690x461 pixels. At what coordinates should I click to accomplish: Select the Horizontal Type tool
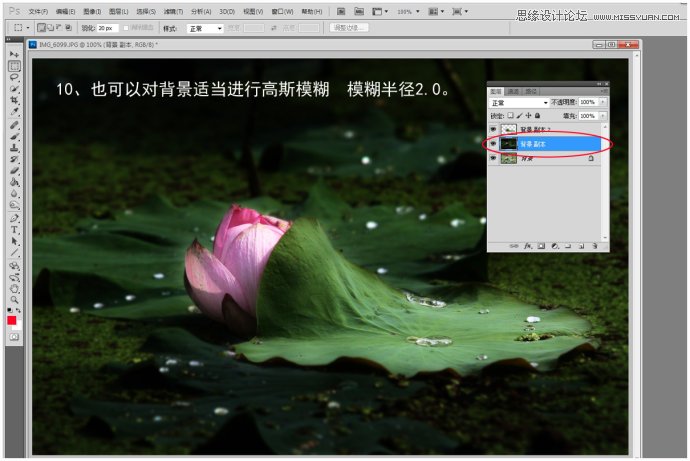click(14, 230)
